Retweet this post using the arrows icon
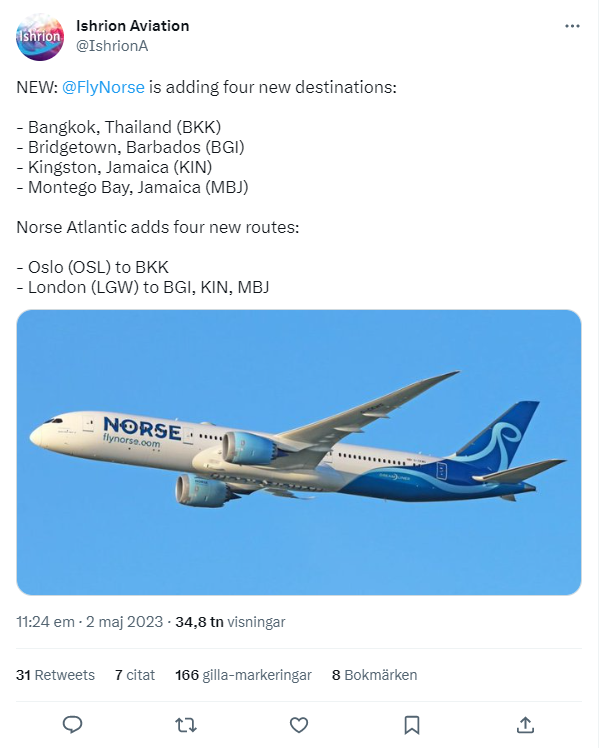 [185, 724]
